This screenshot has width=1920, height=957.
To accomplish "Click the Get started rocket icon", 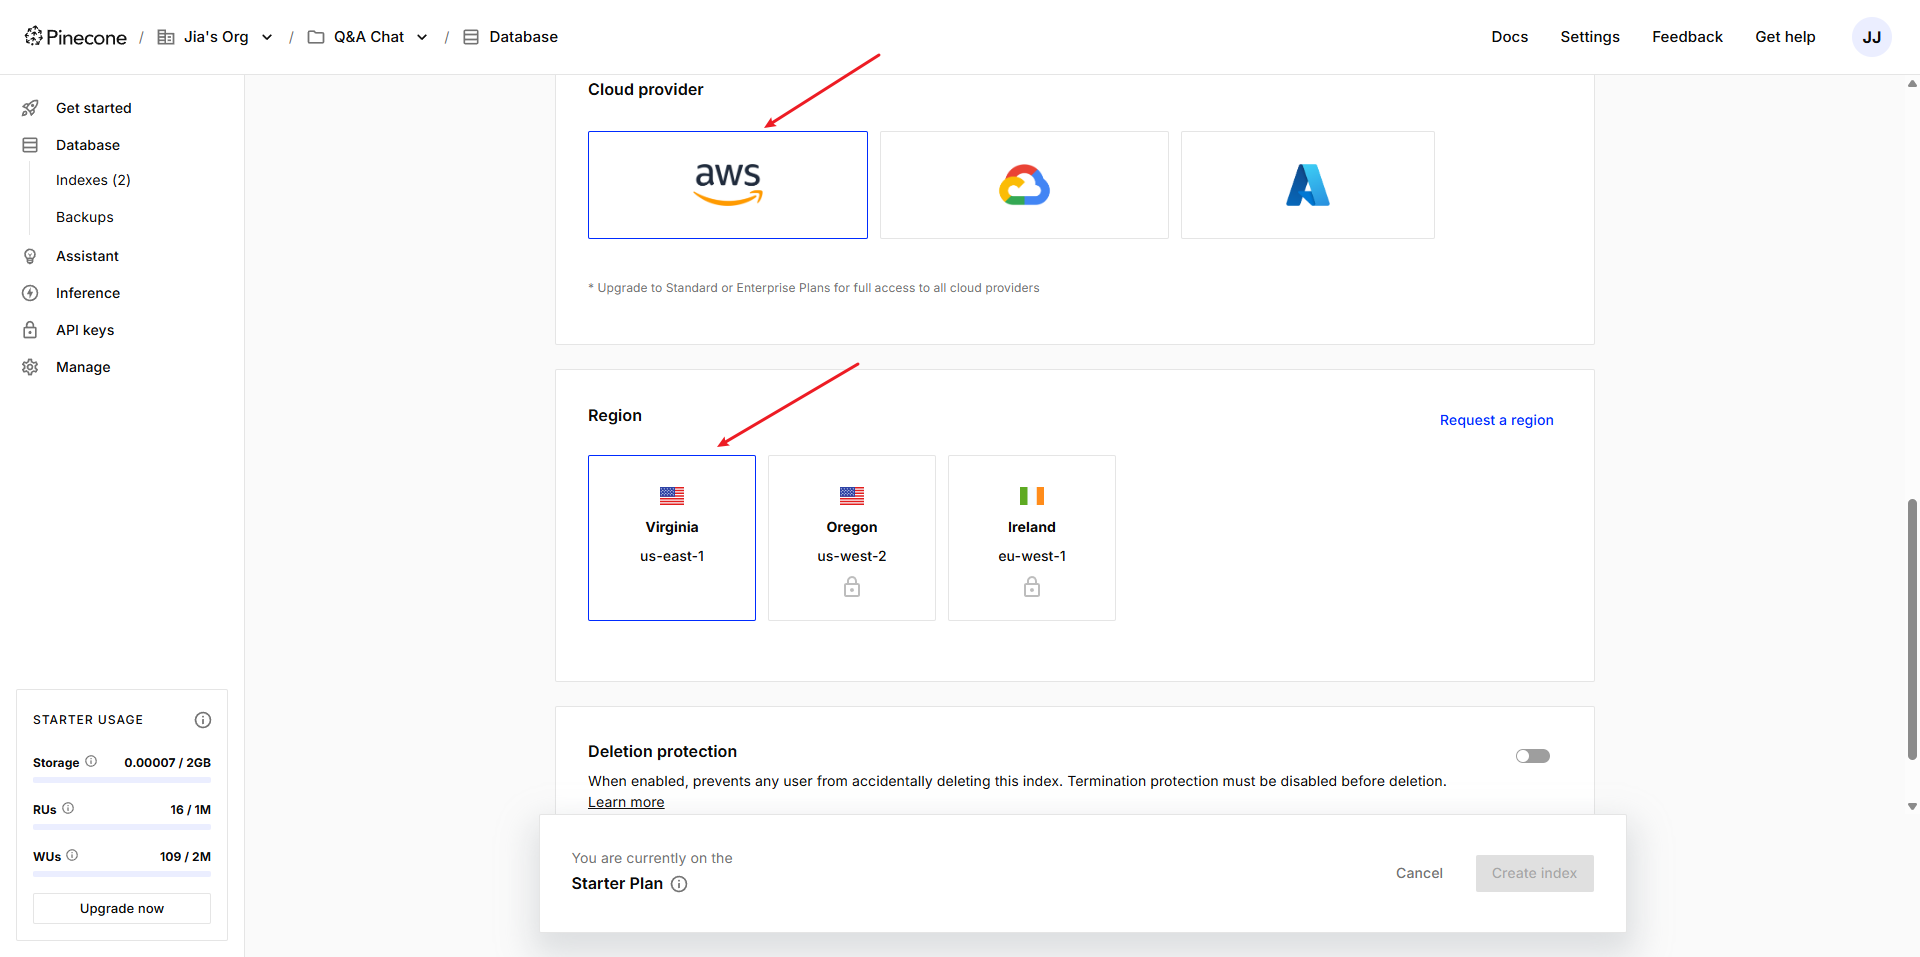I will click(x=30, y=108).
